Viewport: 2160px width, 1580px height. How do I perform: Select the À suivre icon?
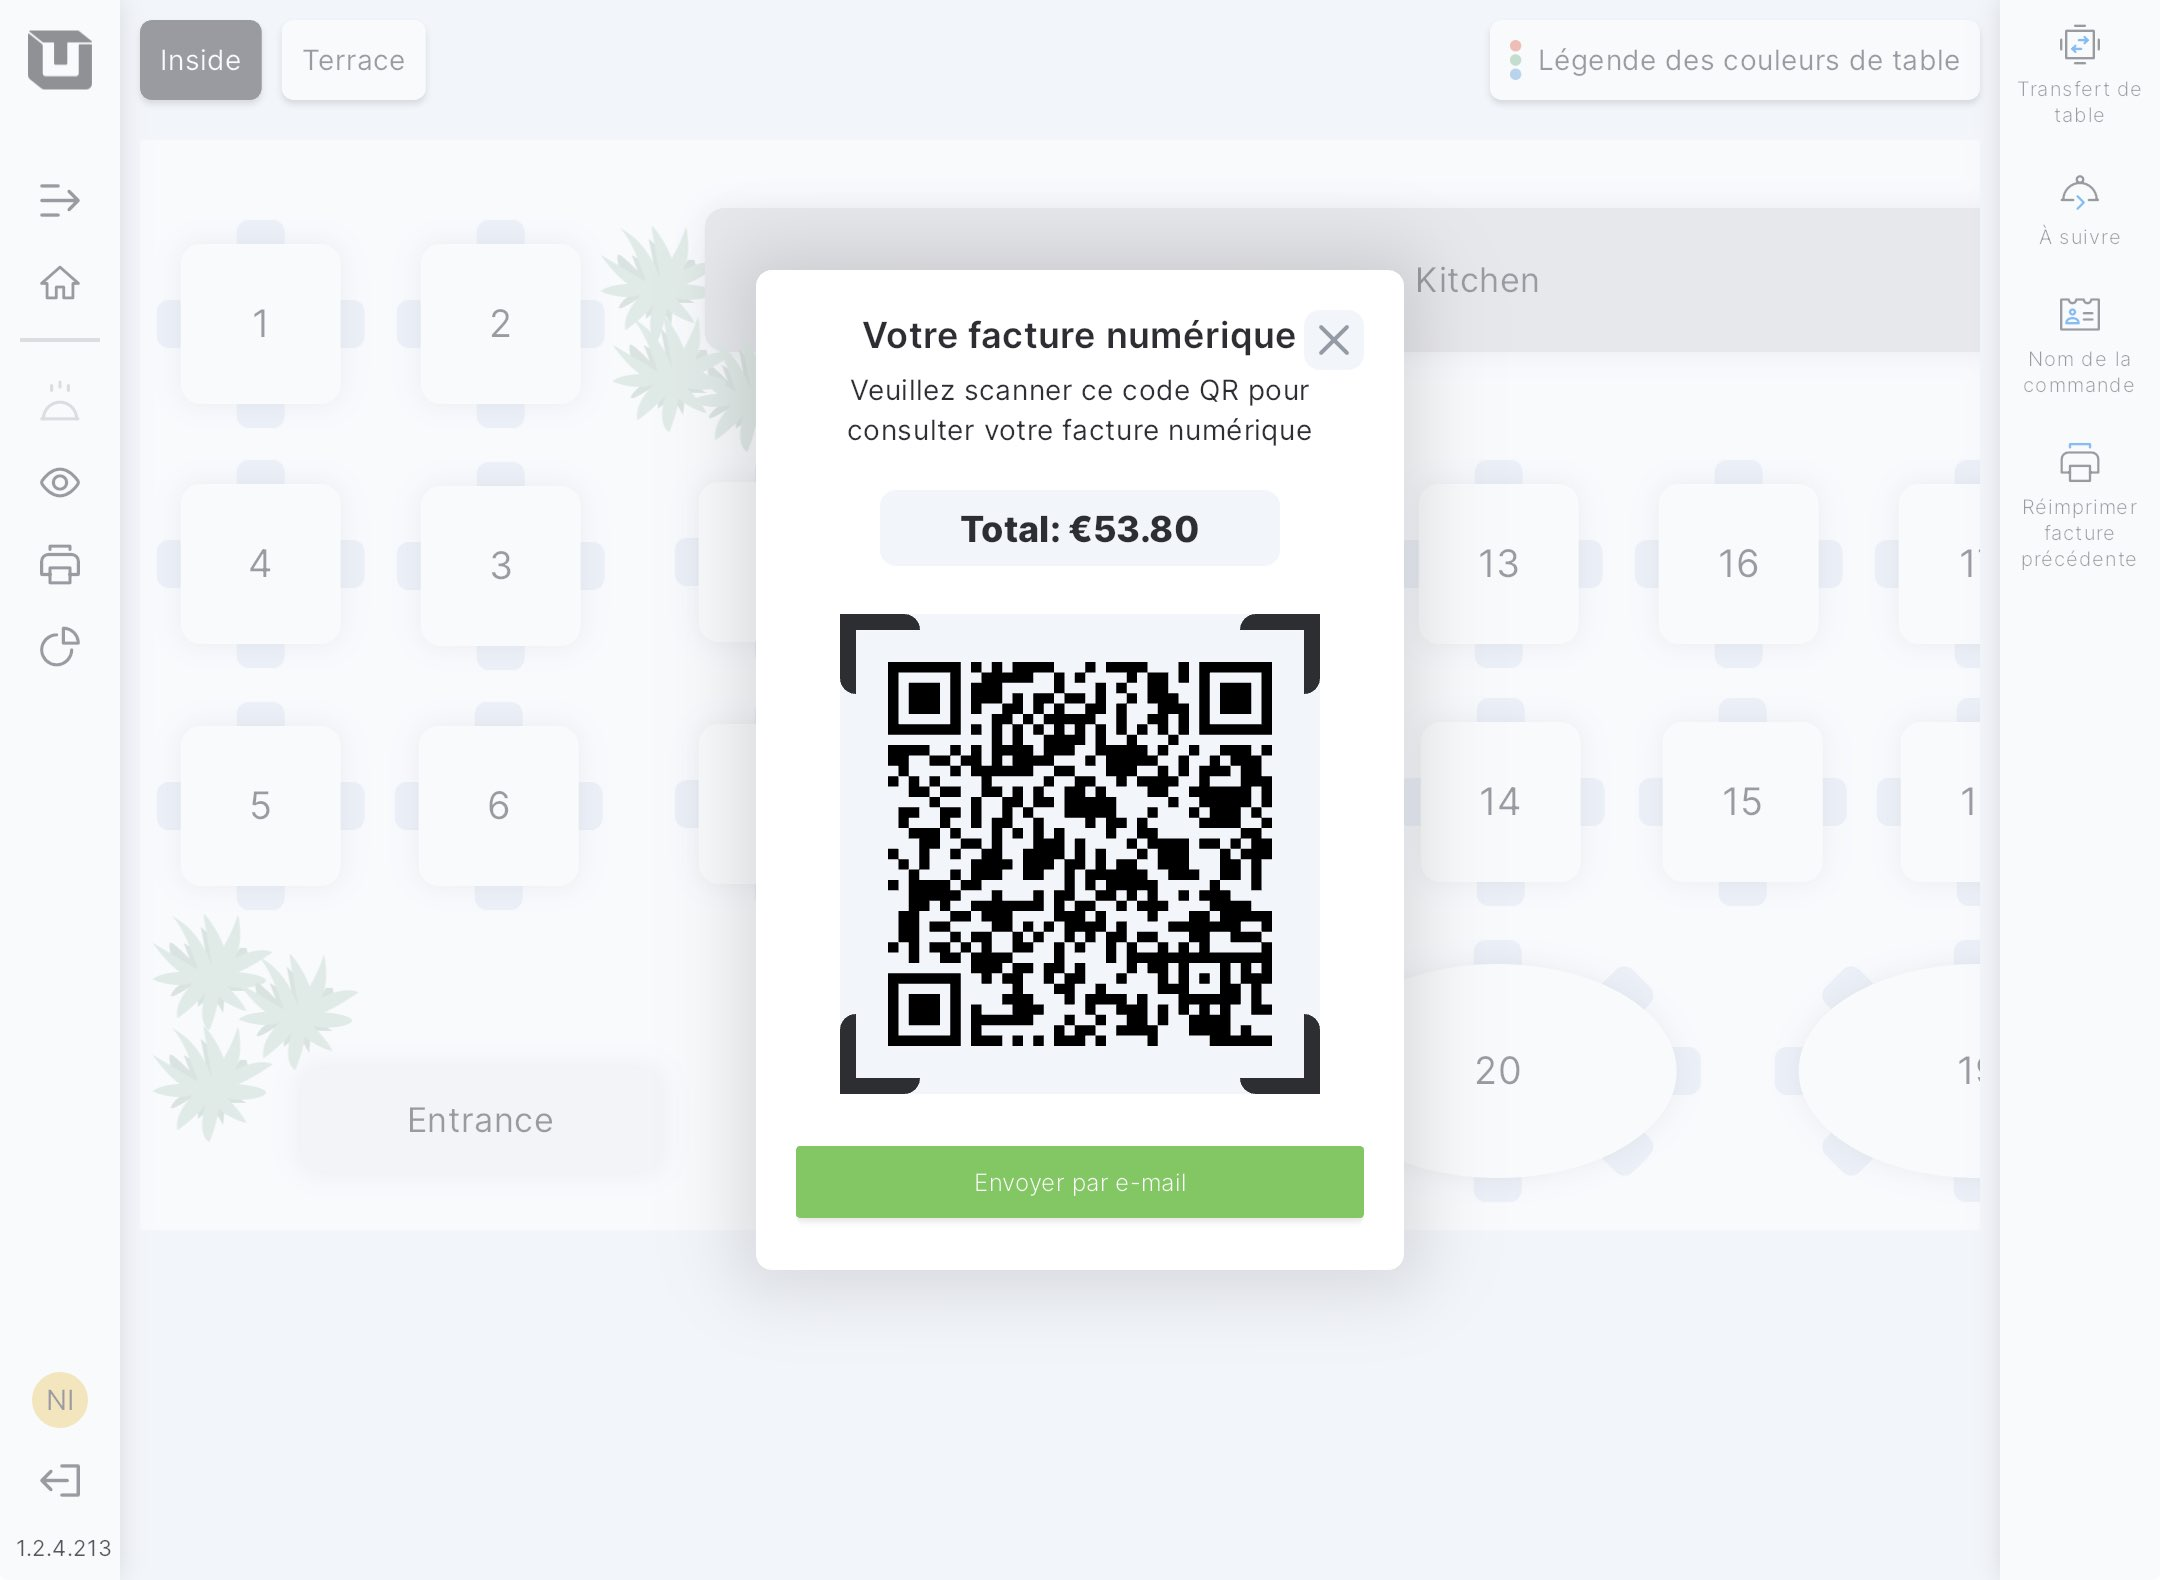point(2079,211)
